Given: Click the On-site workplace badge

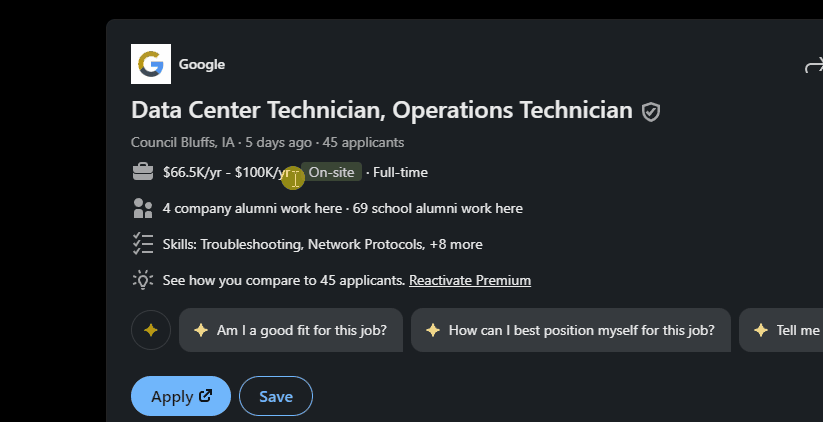Looking at the screenshot, I should pyautogui.click(x=332, y=172).
